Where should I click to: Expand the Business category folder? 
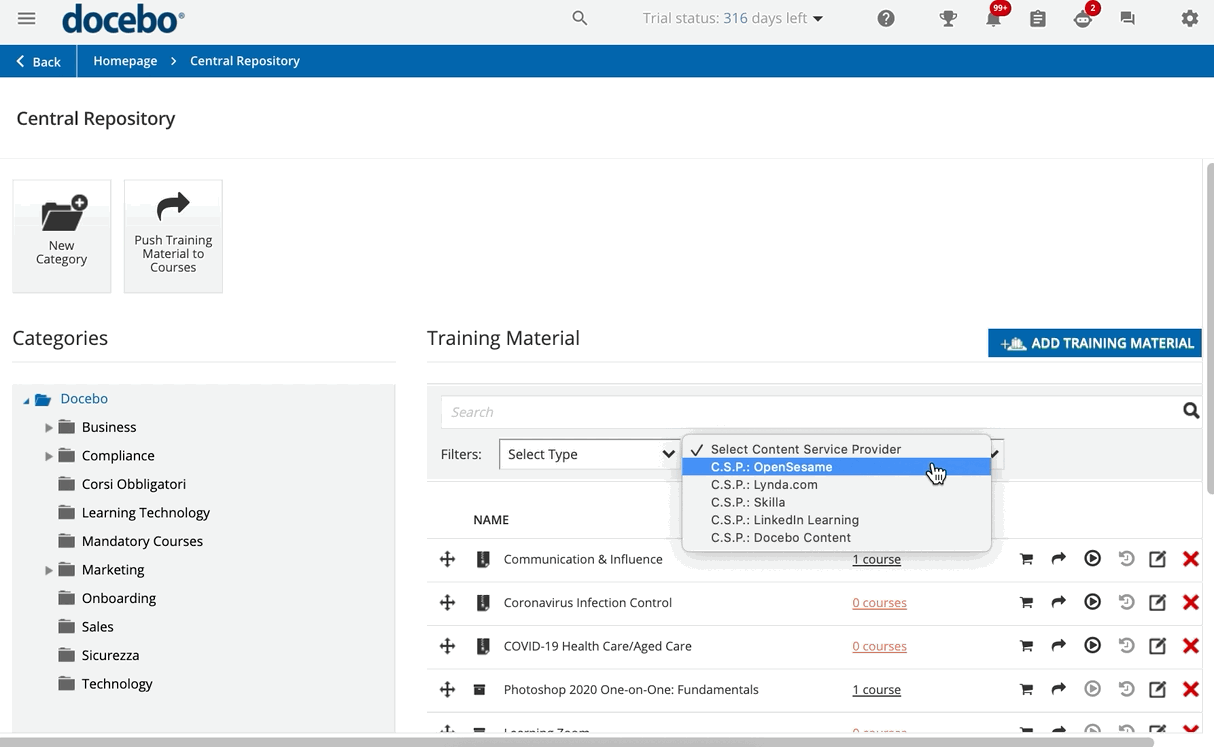(49, 427)
